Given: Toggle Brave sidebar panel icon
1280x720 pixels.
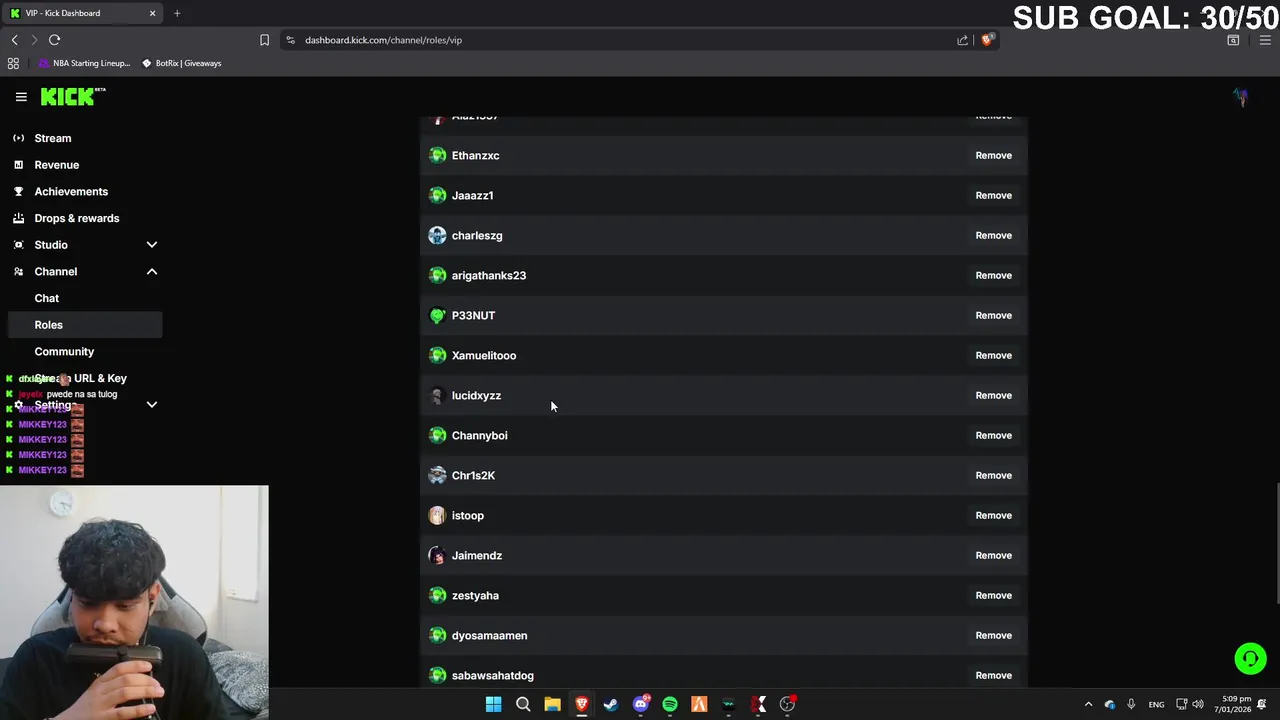Looking at the screenshot, I should tap(1233, 40).
